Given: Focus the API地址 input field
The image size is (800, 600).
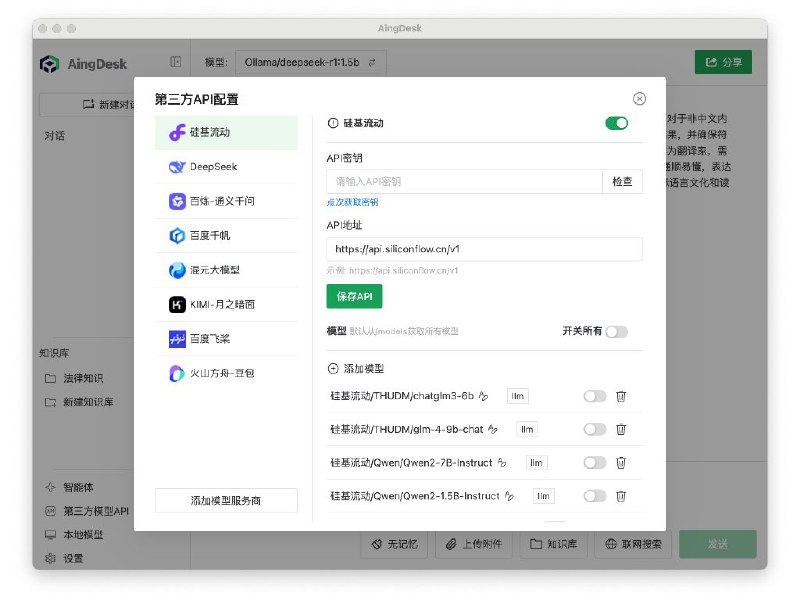Looking at the screenshot, I should [x=484, y=249].
